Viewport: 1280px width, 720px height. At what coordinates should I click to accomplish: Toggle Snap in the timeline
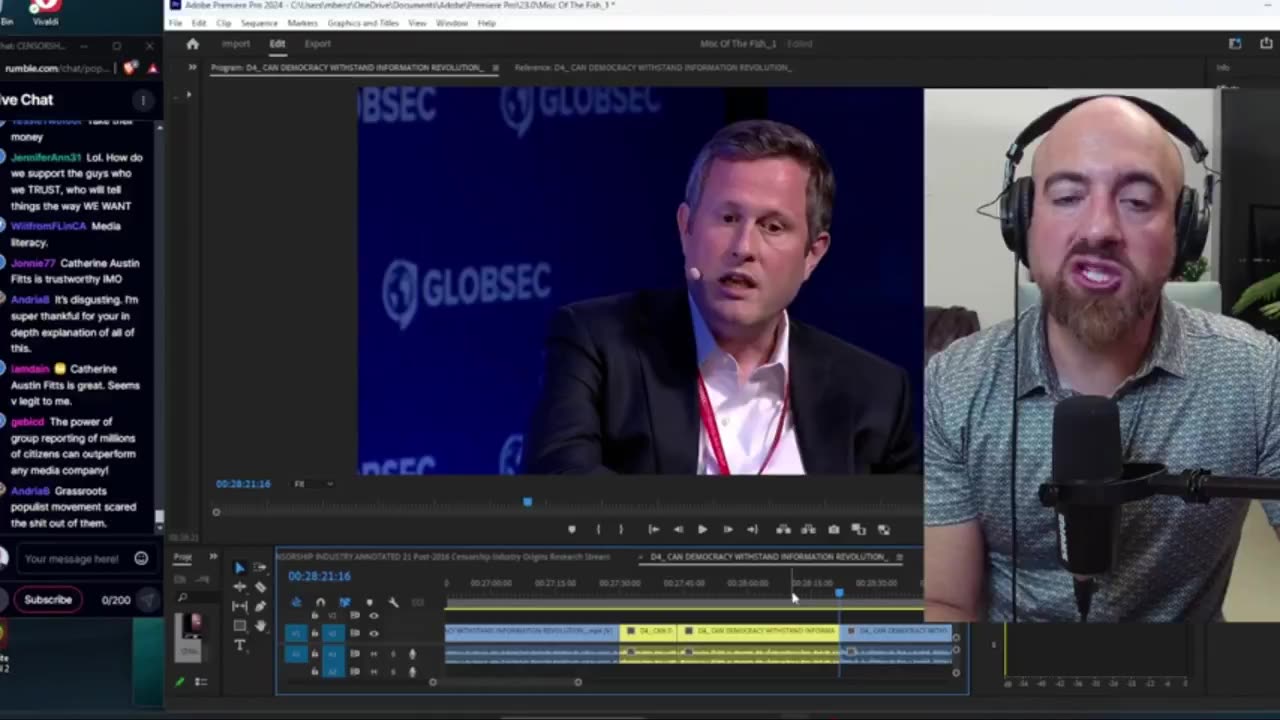(320, 602)
